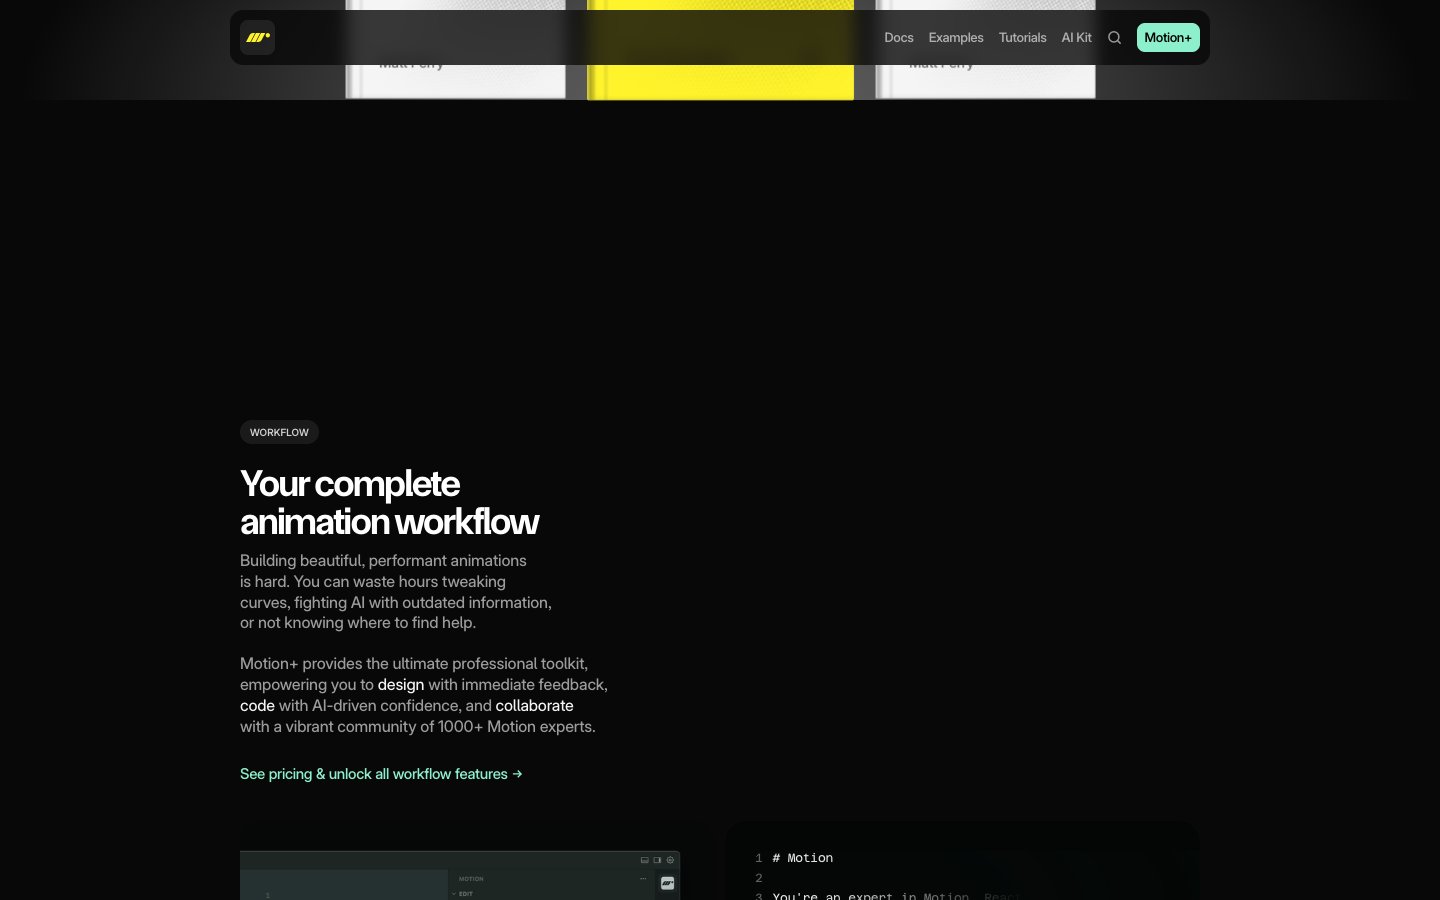The width and height of the screenshot is (1440, 900).
Task: Follow the 'See pricing & unlock' link
Action: point(381,774)
